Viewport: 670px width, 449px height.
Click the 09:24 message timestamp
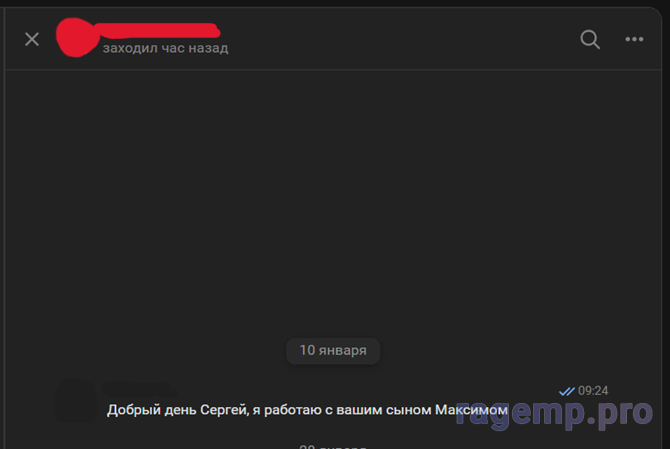[x=593, y=391]
